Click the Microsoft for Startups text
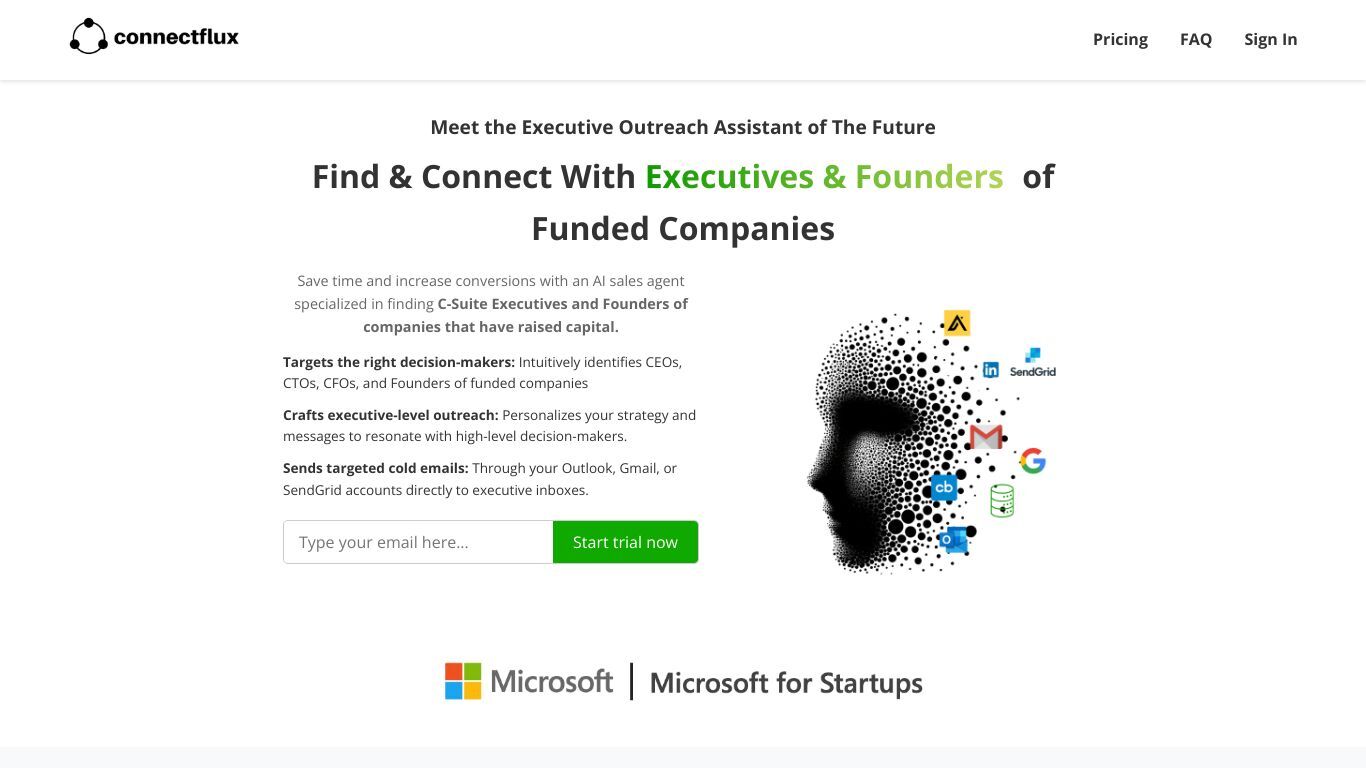The height and width of the screenshot is (768, 1366). tap(786, 683)
